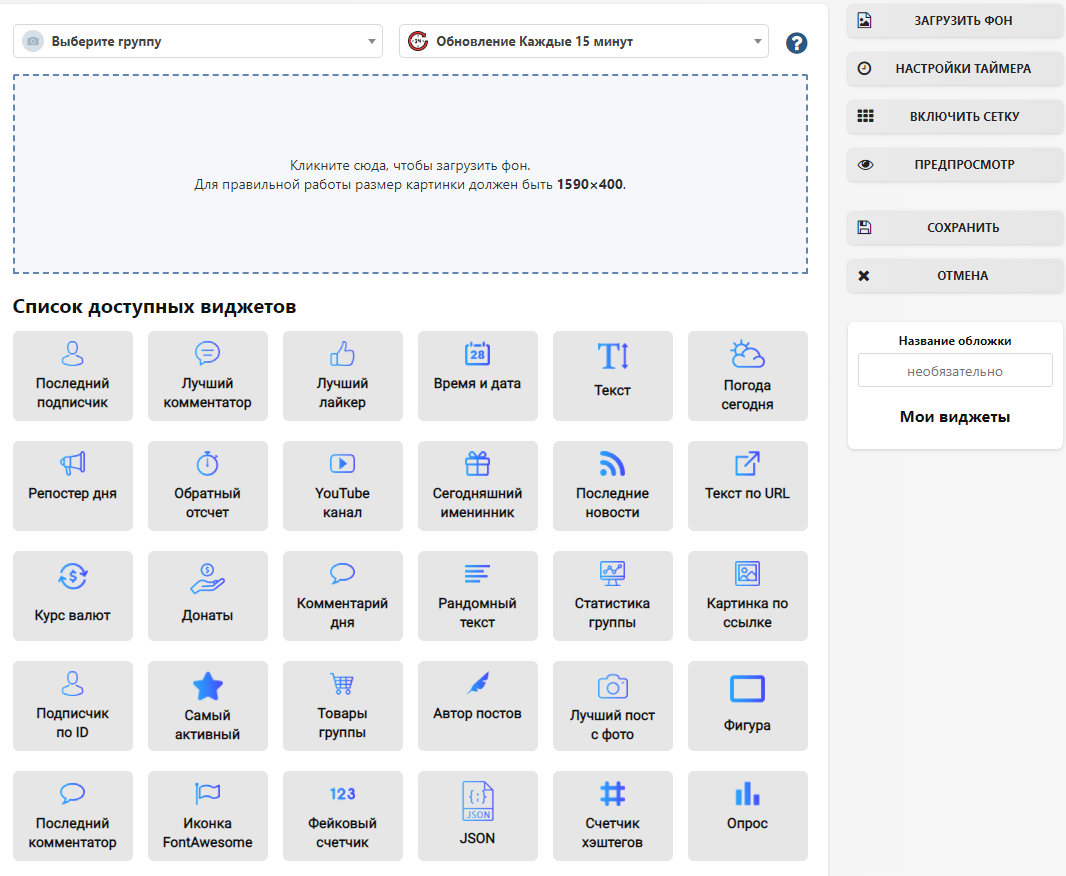
Task: Click the Отмена cancel button
Action: pyautogui.click(x=954, y=276)
